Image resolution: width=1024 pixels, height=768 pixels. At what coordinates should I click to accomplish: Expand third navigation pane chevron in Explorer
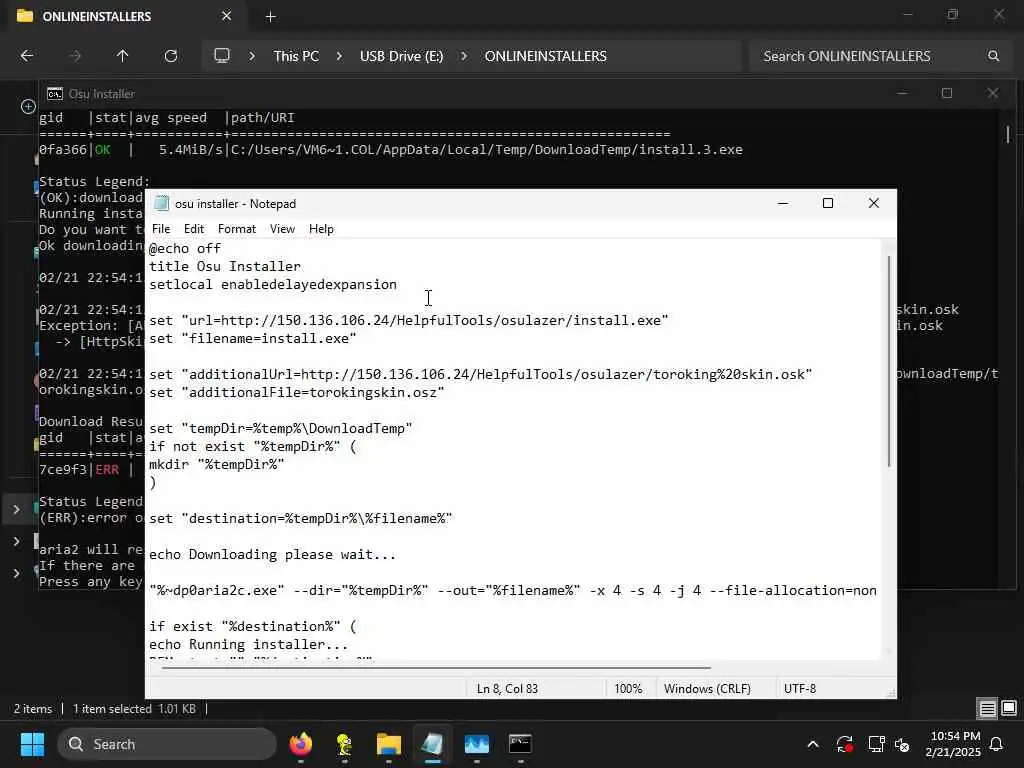(x=16, y=573)
